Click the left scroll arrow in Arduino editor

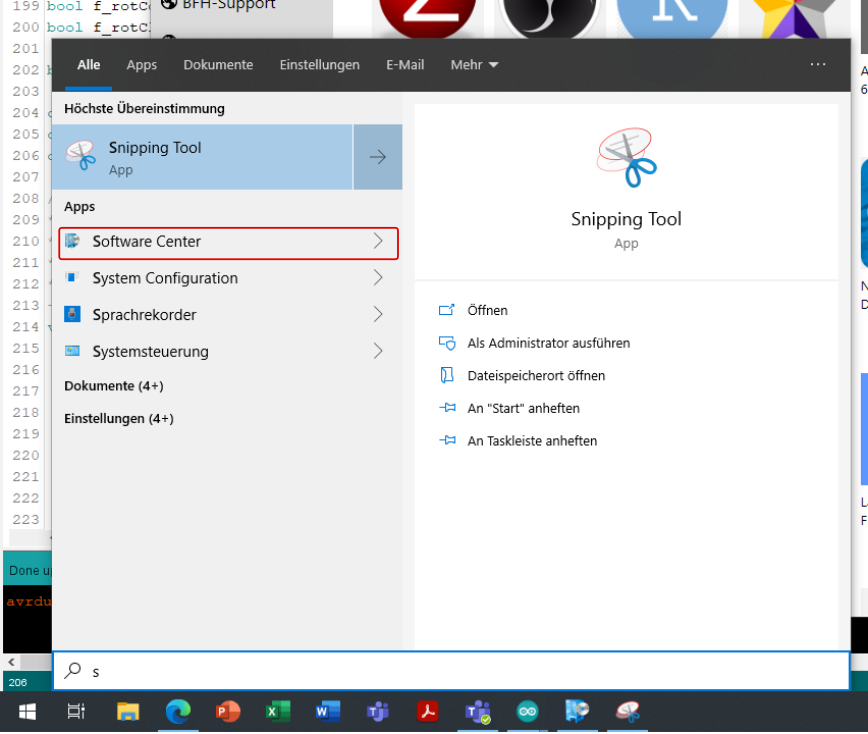tap(11, 661)
